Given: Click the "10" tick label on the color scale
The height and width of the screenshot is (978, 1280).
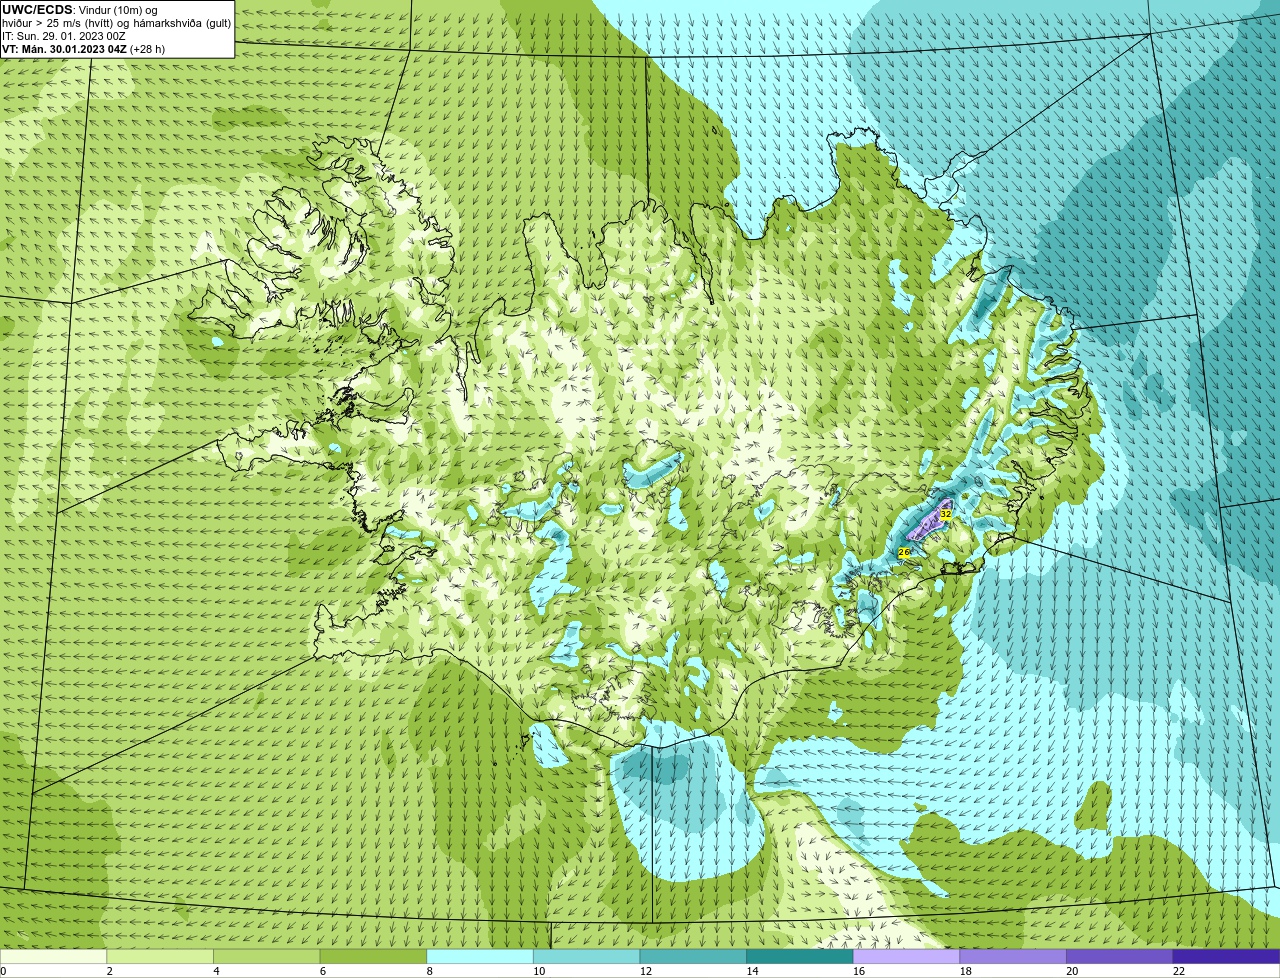Looking at the screenshot, I should (x=539, y=971).
